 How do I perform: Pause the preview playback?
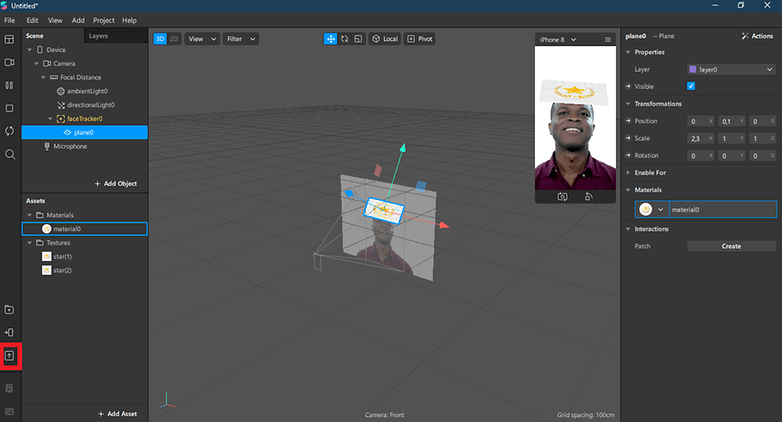[x=9, y=85]
